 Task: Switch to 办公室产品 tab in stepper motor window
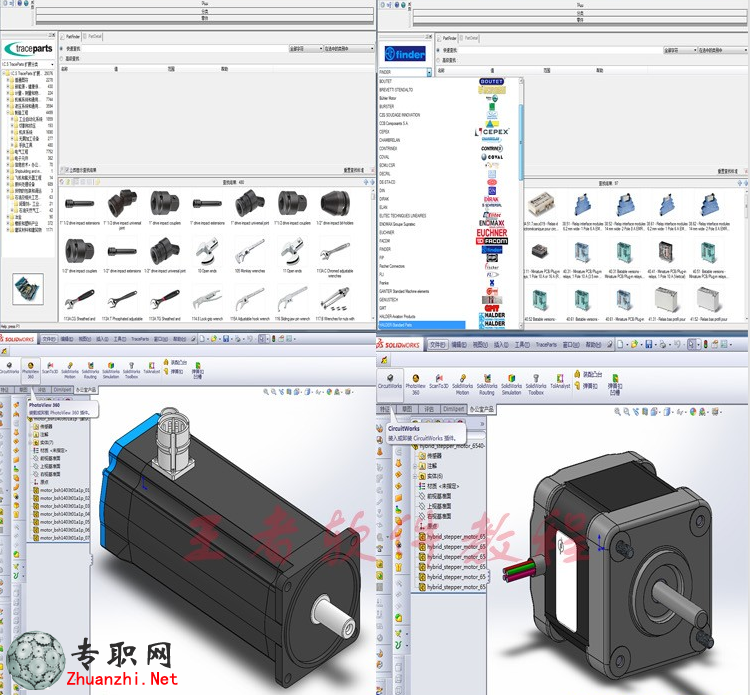click(481, 409)
